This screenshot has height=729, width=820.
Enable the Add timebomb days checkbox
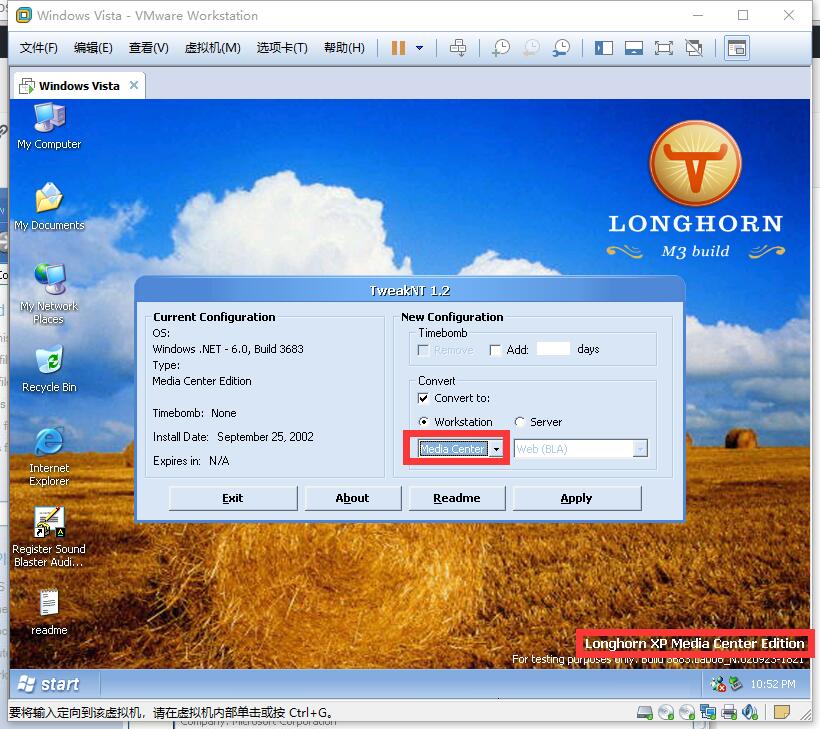click(495, 350)
